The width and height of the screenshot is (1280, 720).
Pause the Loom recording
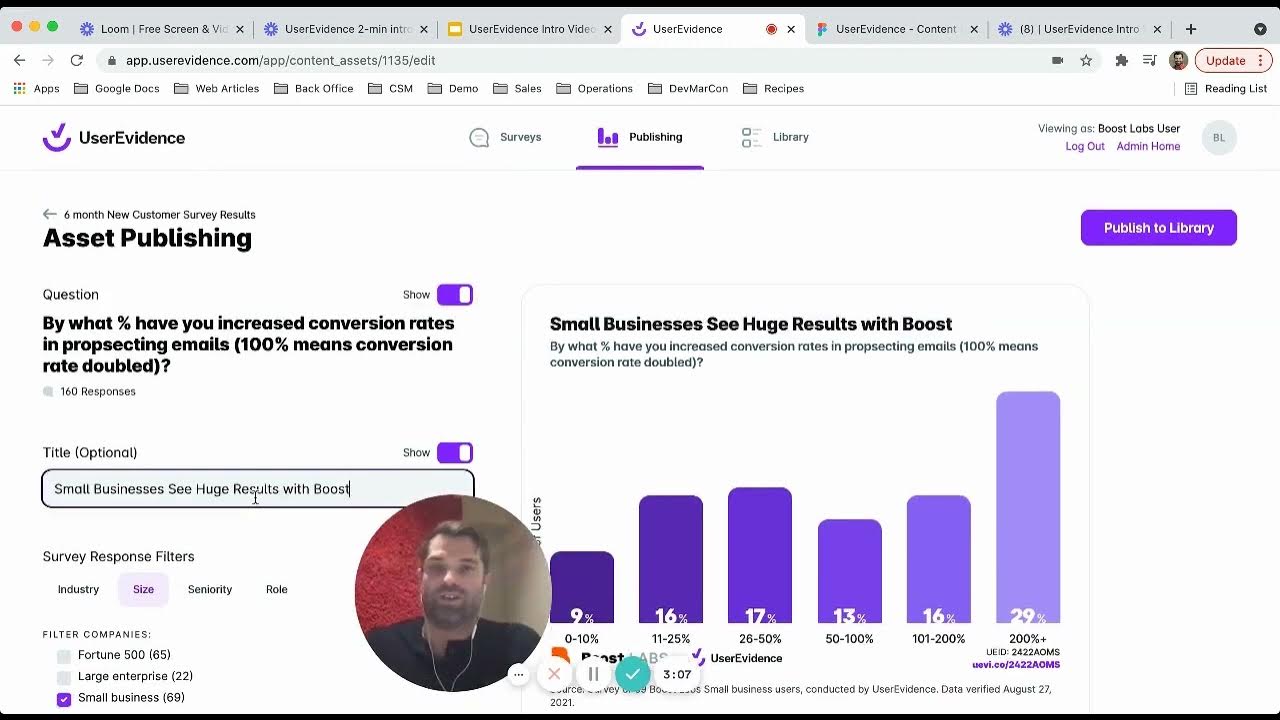pyautogui.click(x=593, y=674)
